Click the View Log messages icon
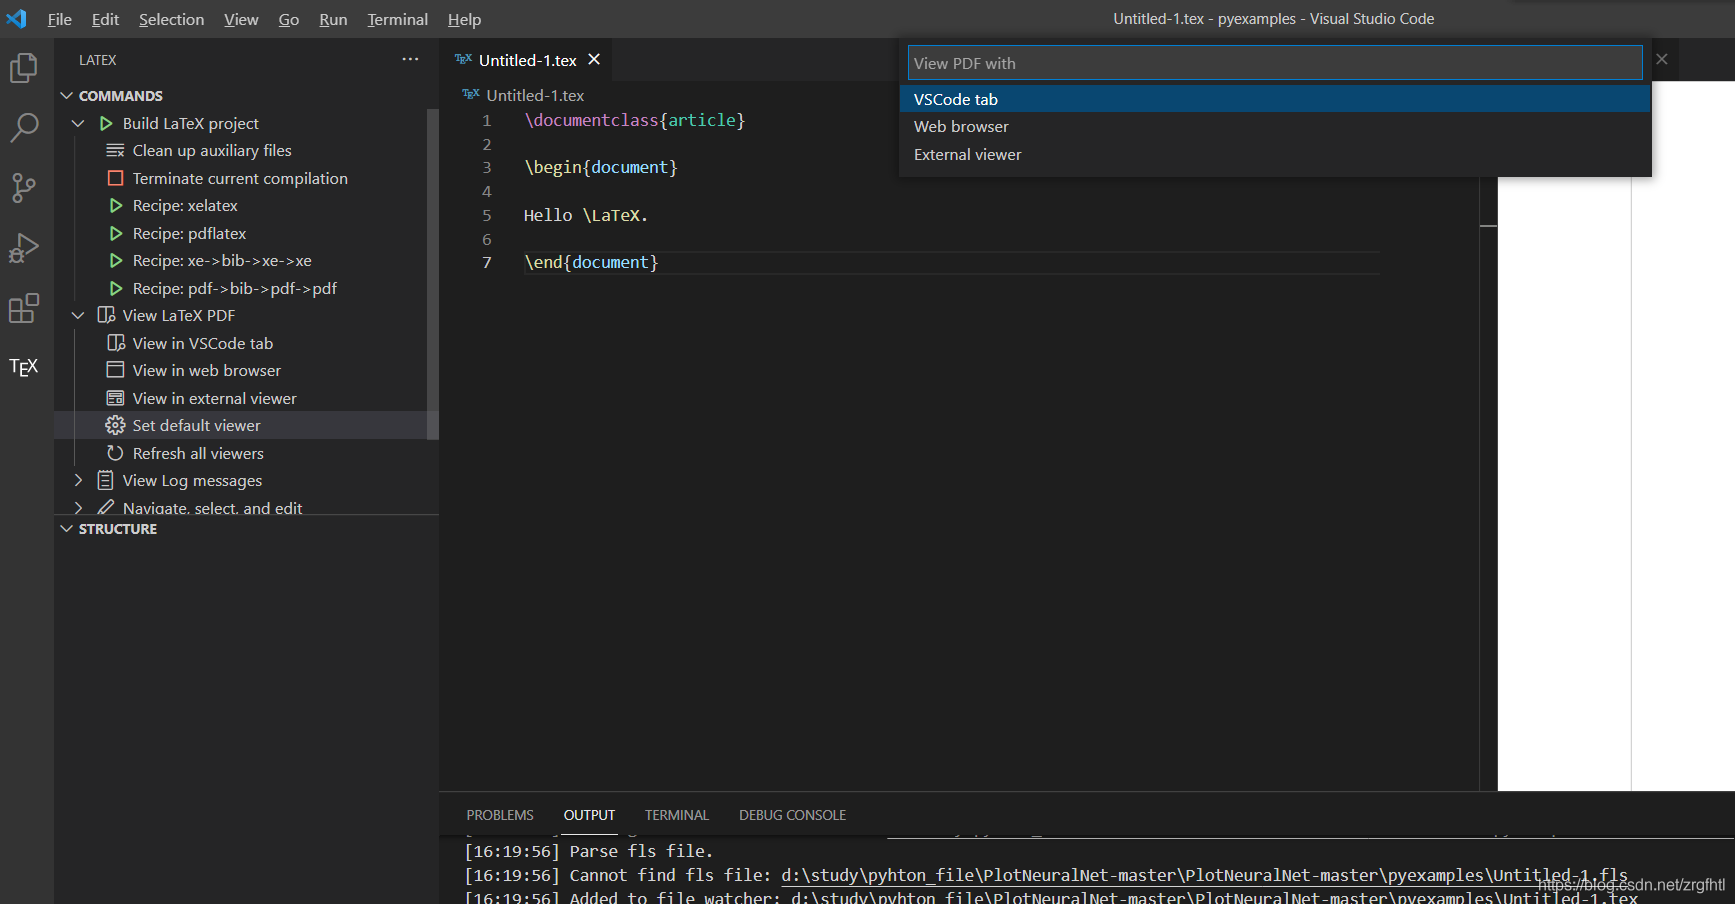This screenshot has width=1735, height=904. (106, 480)
